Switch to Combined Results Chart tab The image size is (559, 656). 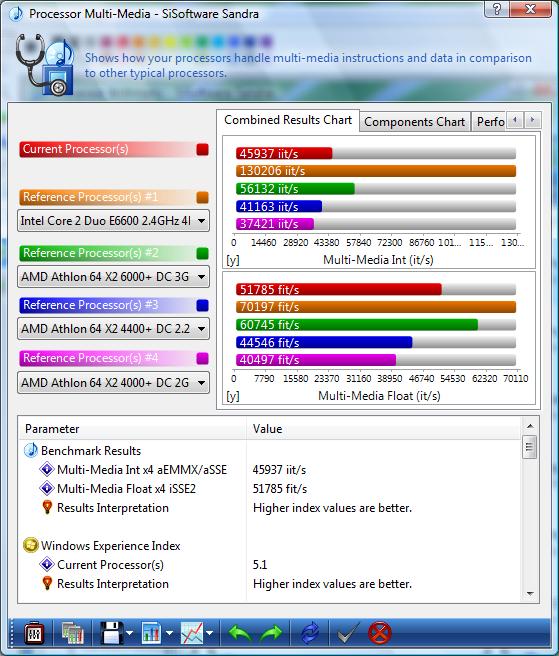tap(288, 120)
